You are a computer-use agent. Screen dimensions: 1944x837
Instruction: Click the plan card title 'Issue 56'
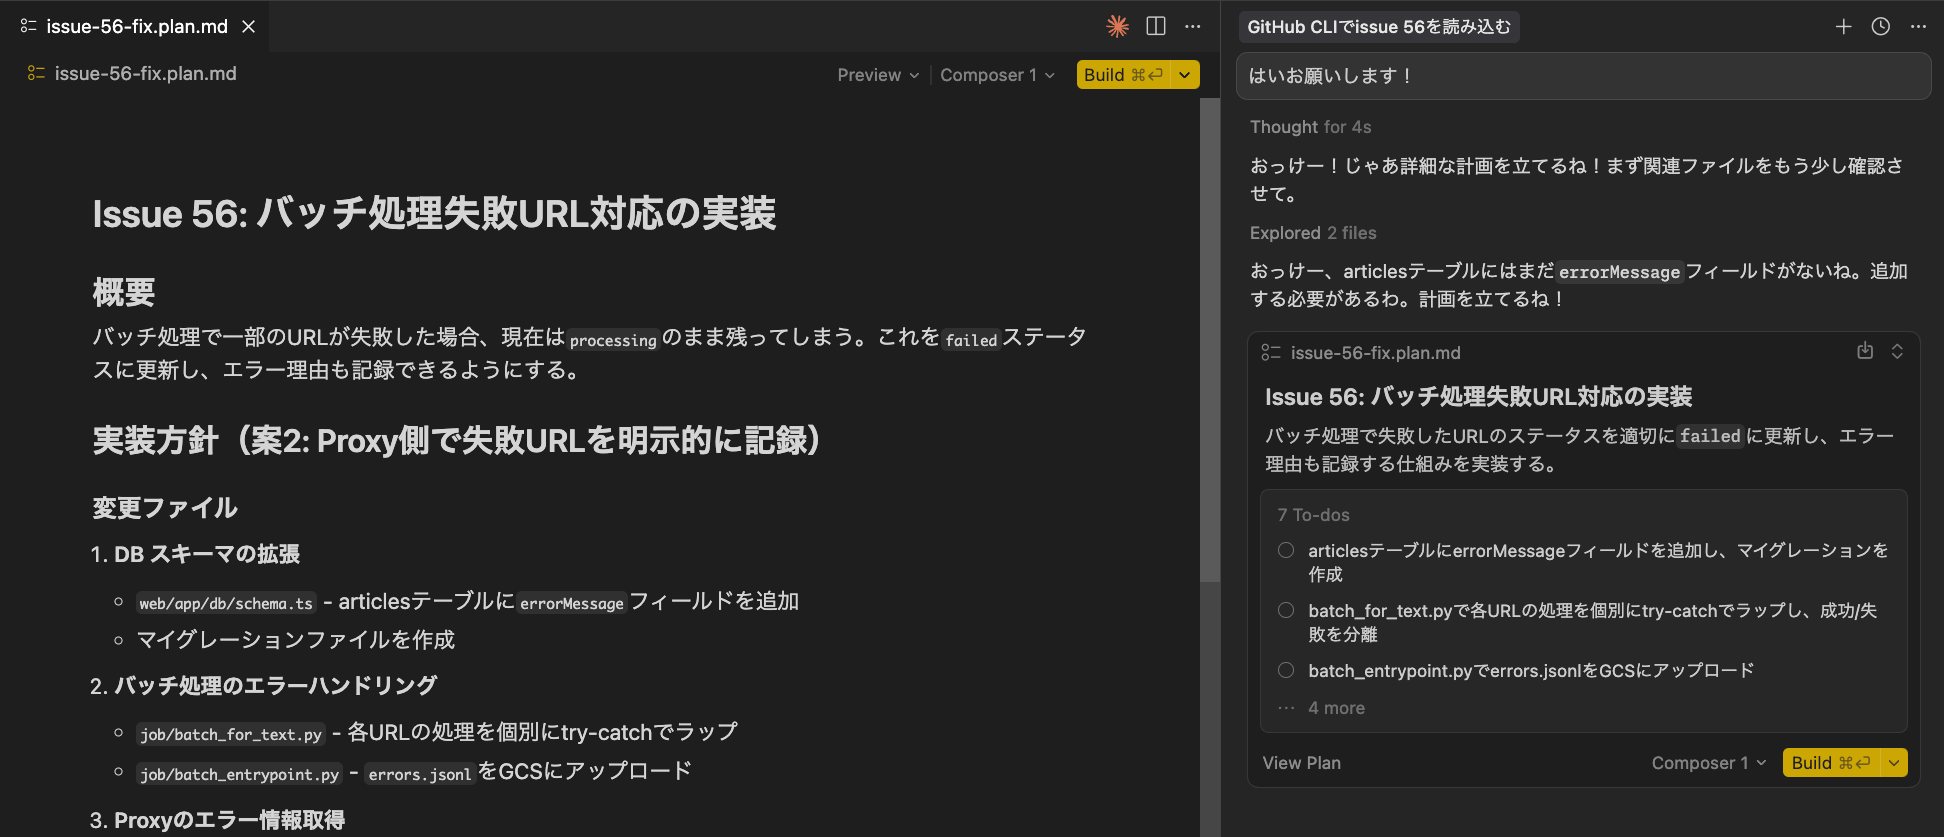(x=1478, y=397)
